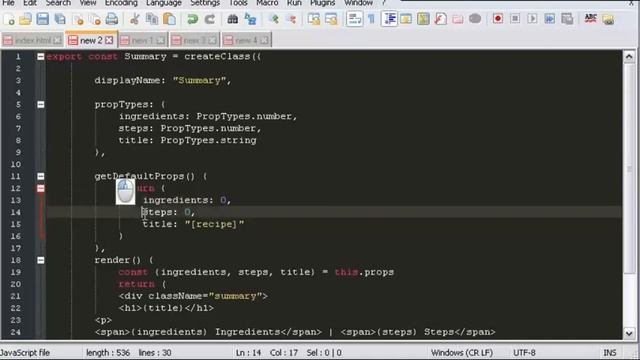Viewport: 640px width, 360px height.
Task: Switch to the new 3 tab
Action: (x=194, y=40)
